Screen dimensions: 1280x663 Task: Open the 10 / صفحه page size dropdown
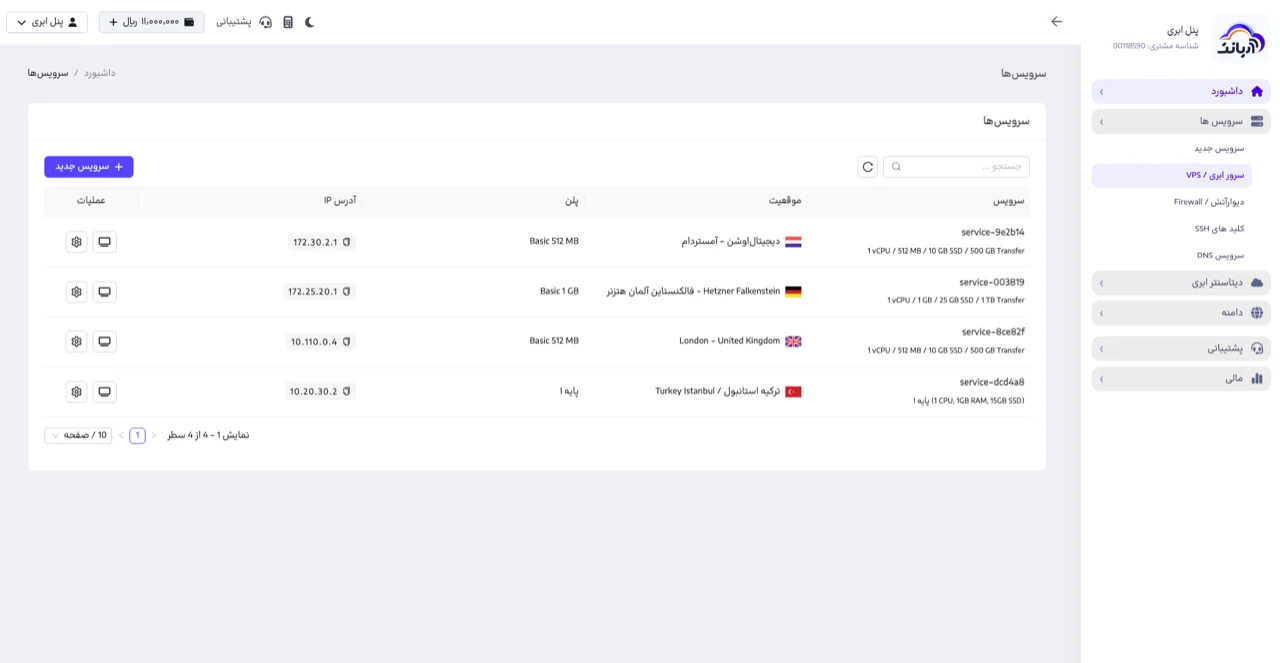[77, 436]
